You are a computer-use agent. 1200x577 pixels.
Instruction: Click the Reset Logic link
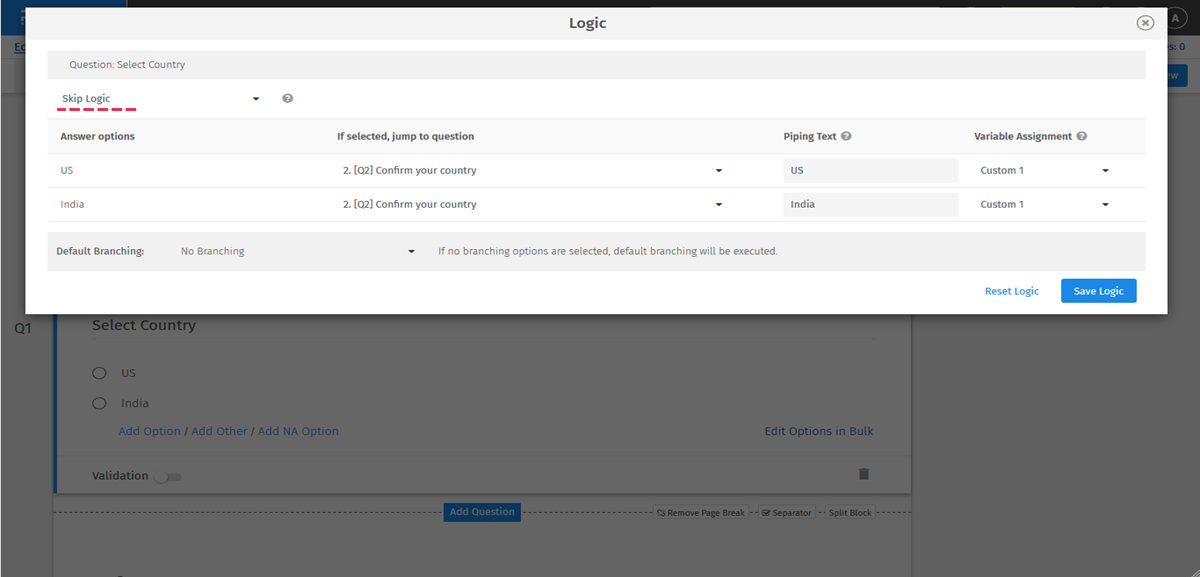point(1011,290)
